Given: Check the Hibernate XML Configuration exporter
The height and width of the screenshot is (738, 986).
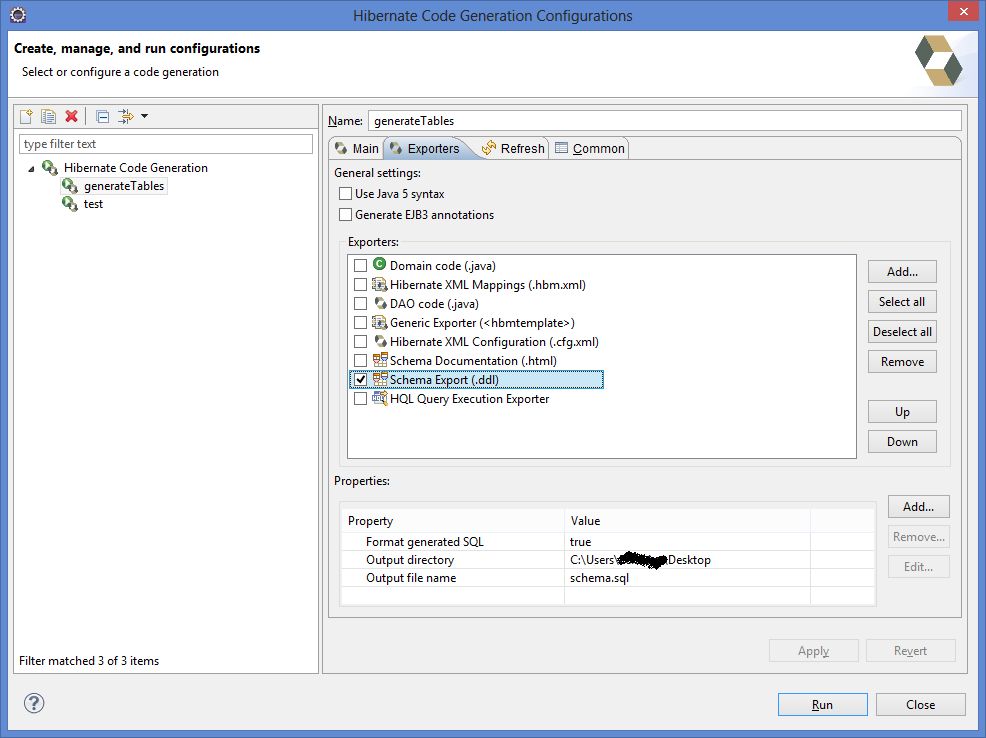Looking at the screenshot, I should [x=360, y=341].
